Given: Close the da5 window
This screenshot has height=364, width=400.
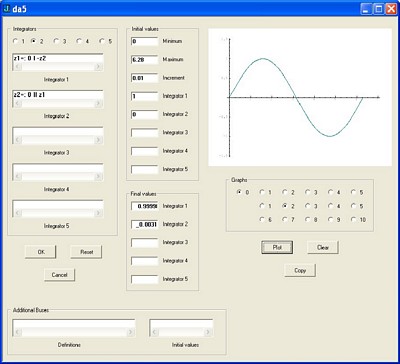Looking at the screenshot, I should (391, 9).
